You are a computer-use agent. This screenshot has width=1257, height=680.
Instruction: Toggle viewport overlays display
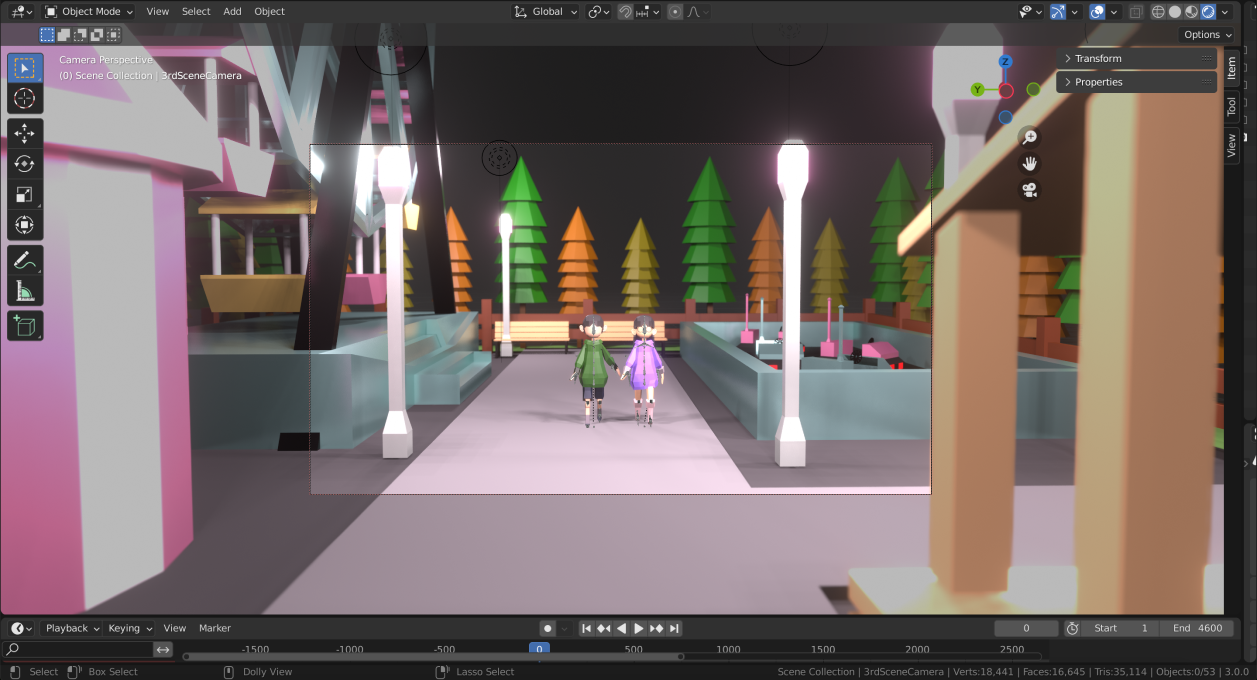click(x=1097, y=12)
